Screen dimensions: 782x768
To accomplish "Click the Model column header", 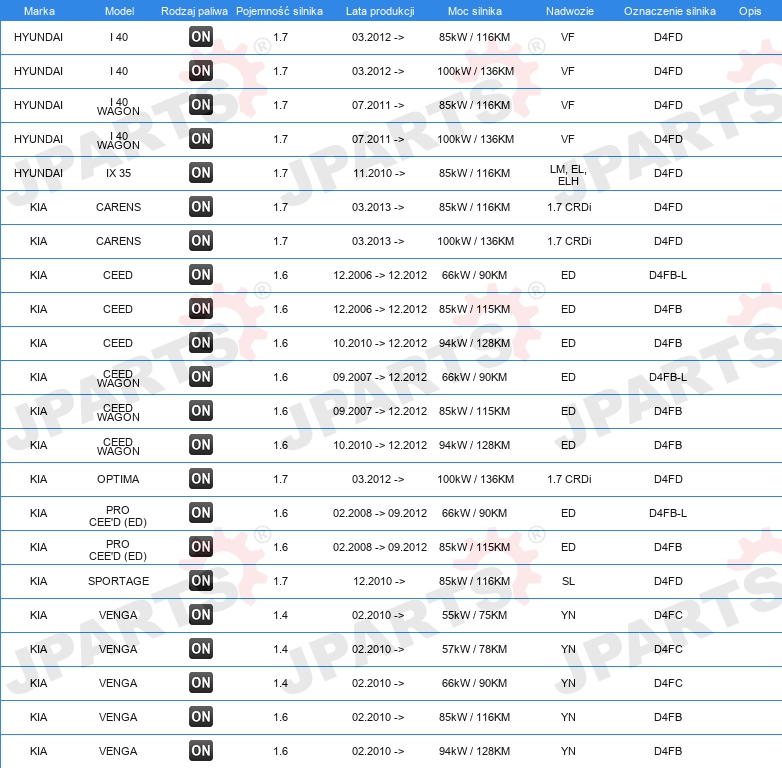I will pyautogui.click(x=119, y=11).
